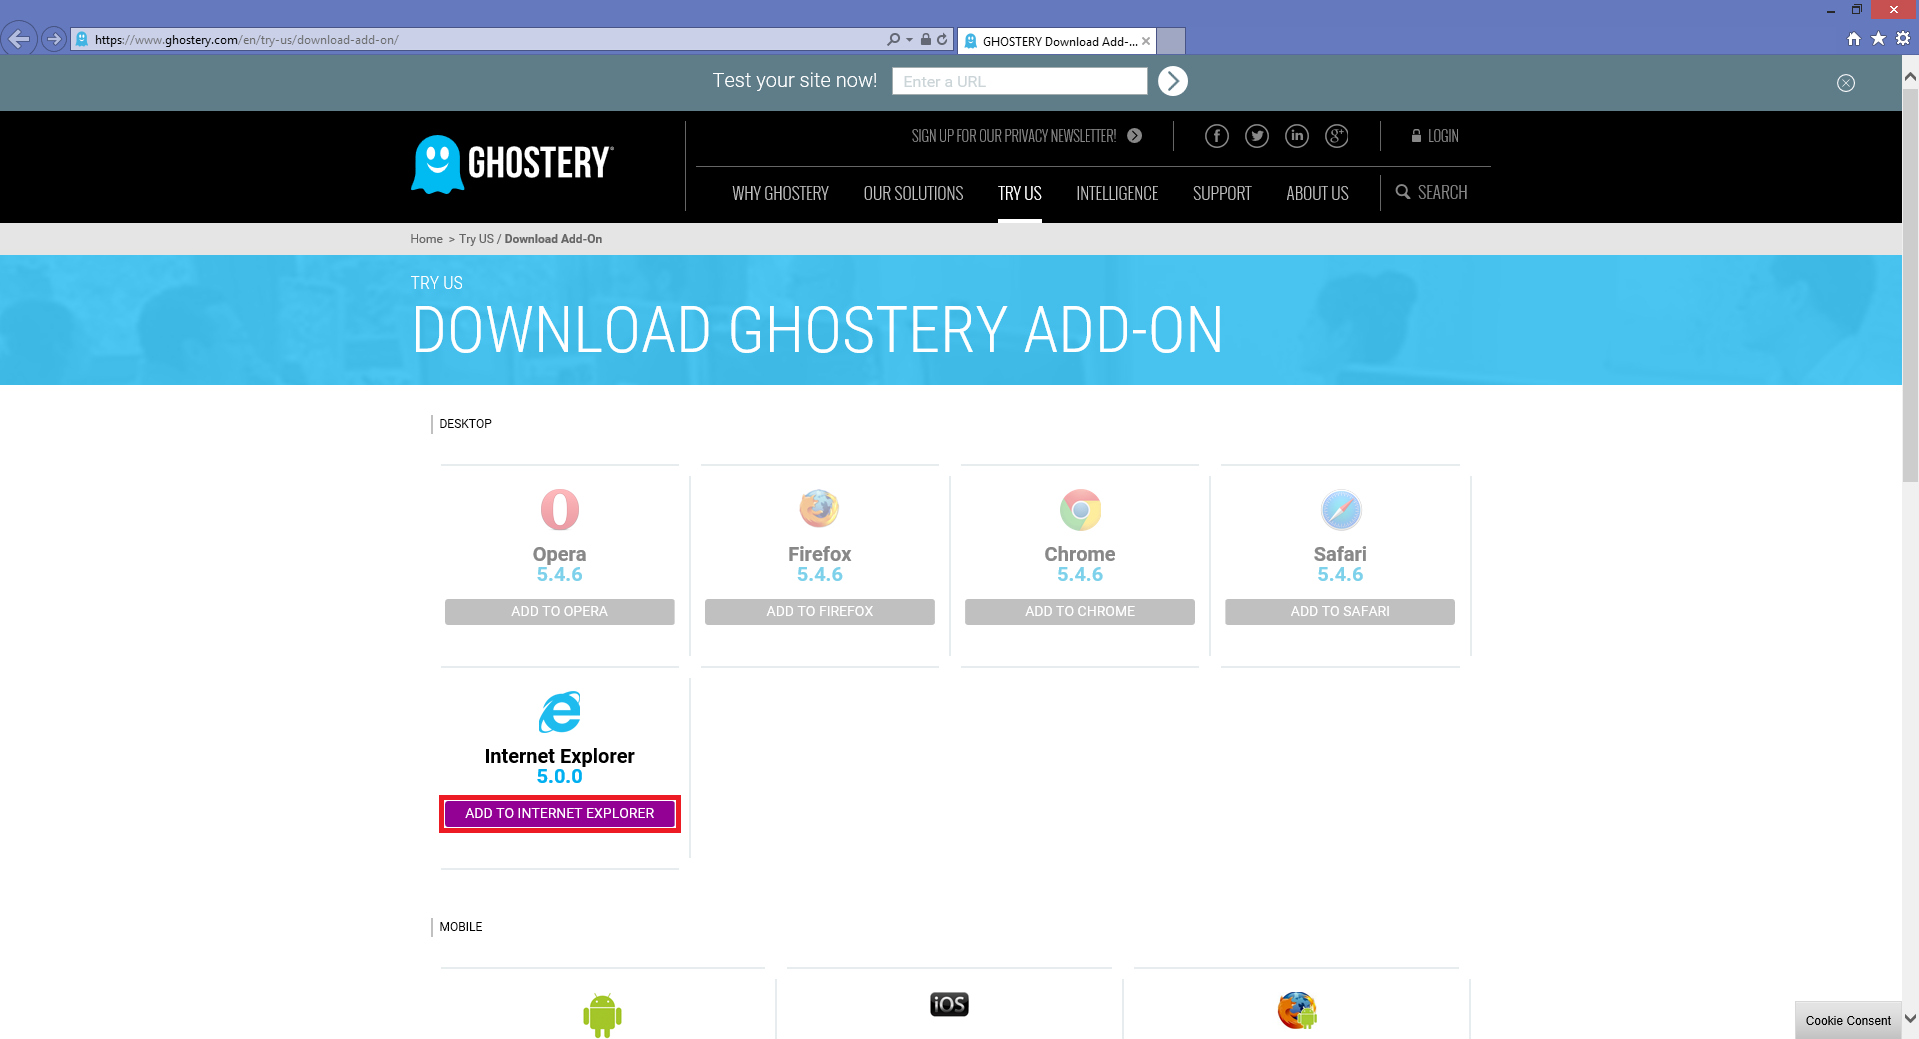Open browser Favorites star icon
This screenshot has height=1039, width=1919.
point(1878,39)
